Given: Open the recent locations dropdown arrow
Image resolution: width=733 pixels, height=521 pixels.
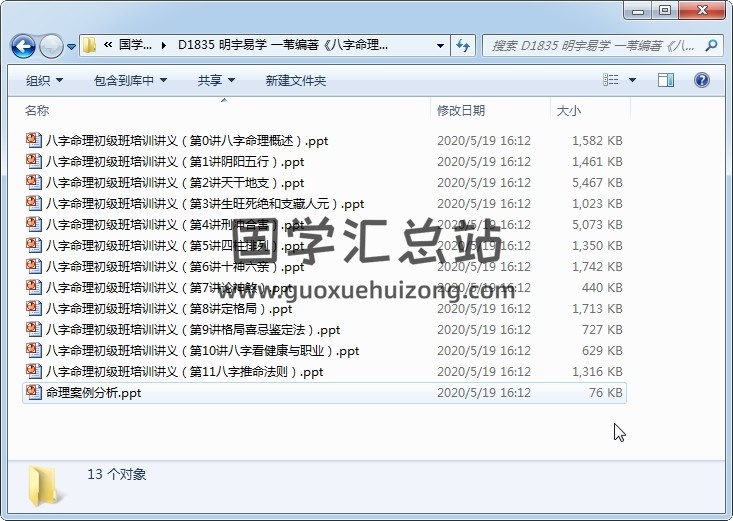Looking at the screenshot, I should click(71, 46).
